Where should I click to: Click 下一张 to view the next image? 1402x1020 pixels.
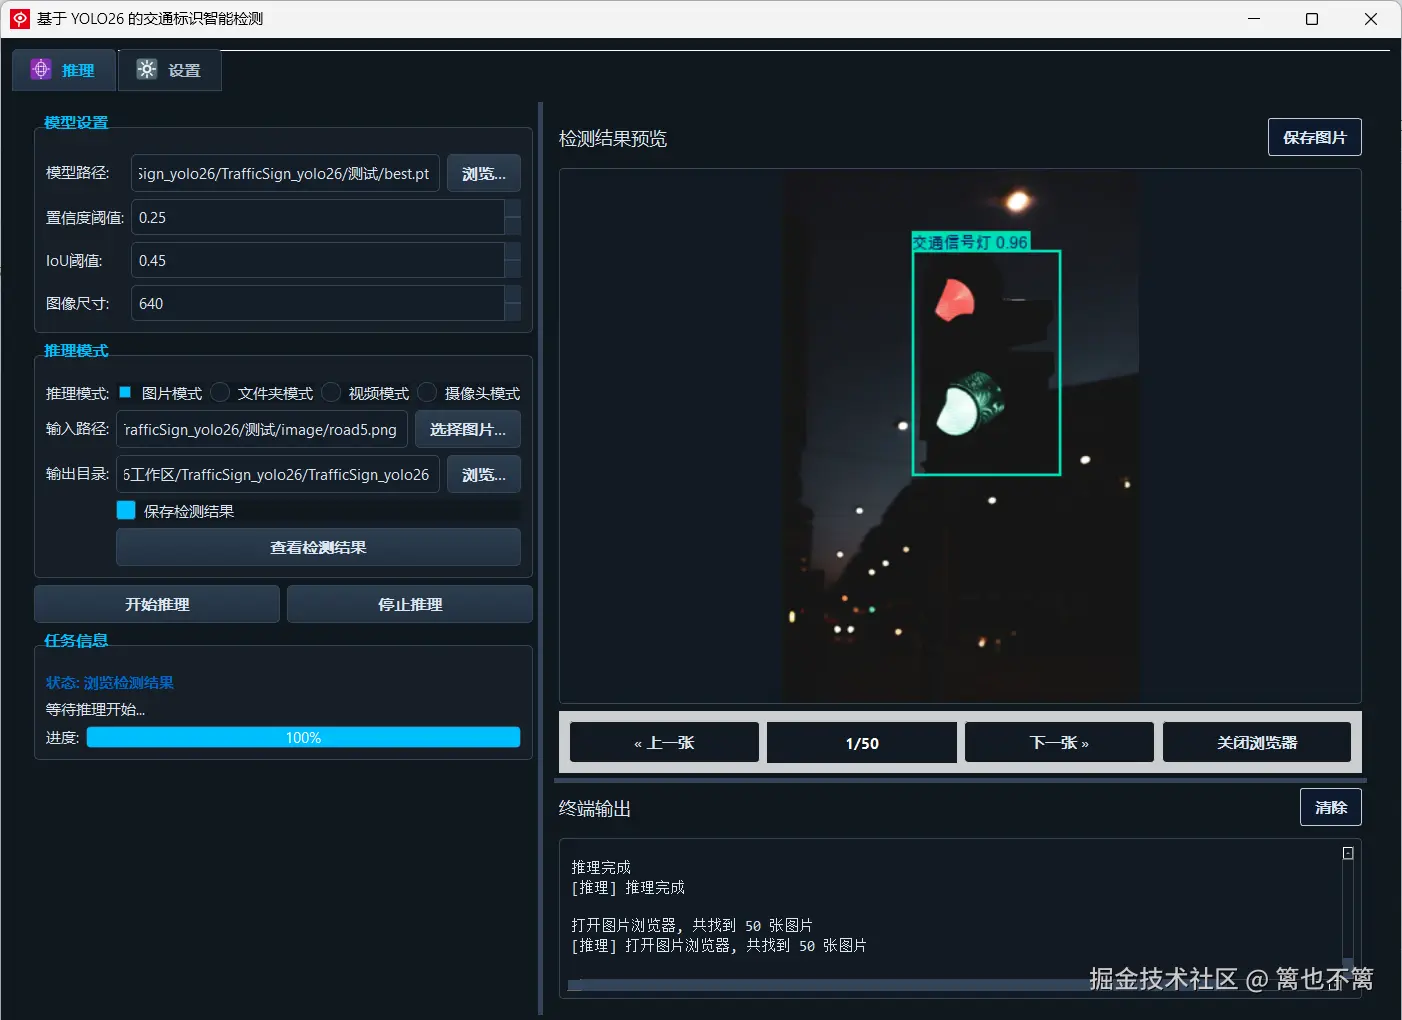[x=1058, y=742]
